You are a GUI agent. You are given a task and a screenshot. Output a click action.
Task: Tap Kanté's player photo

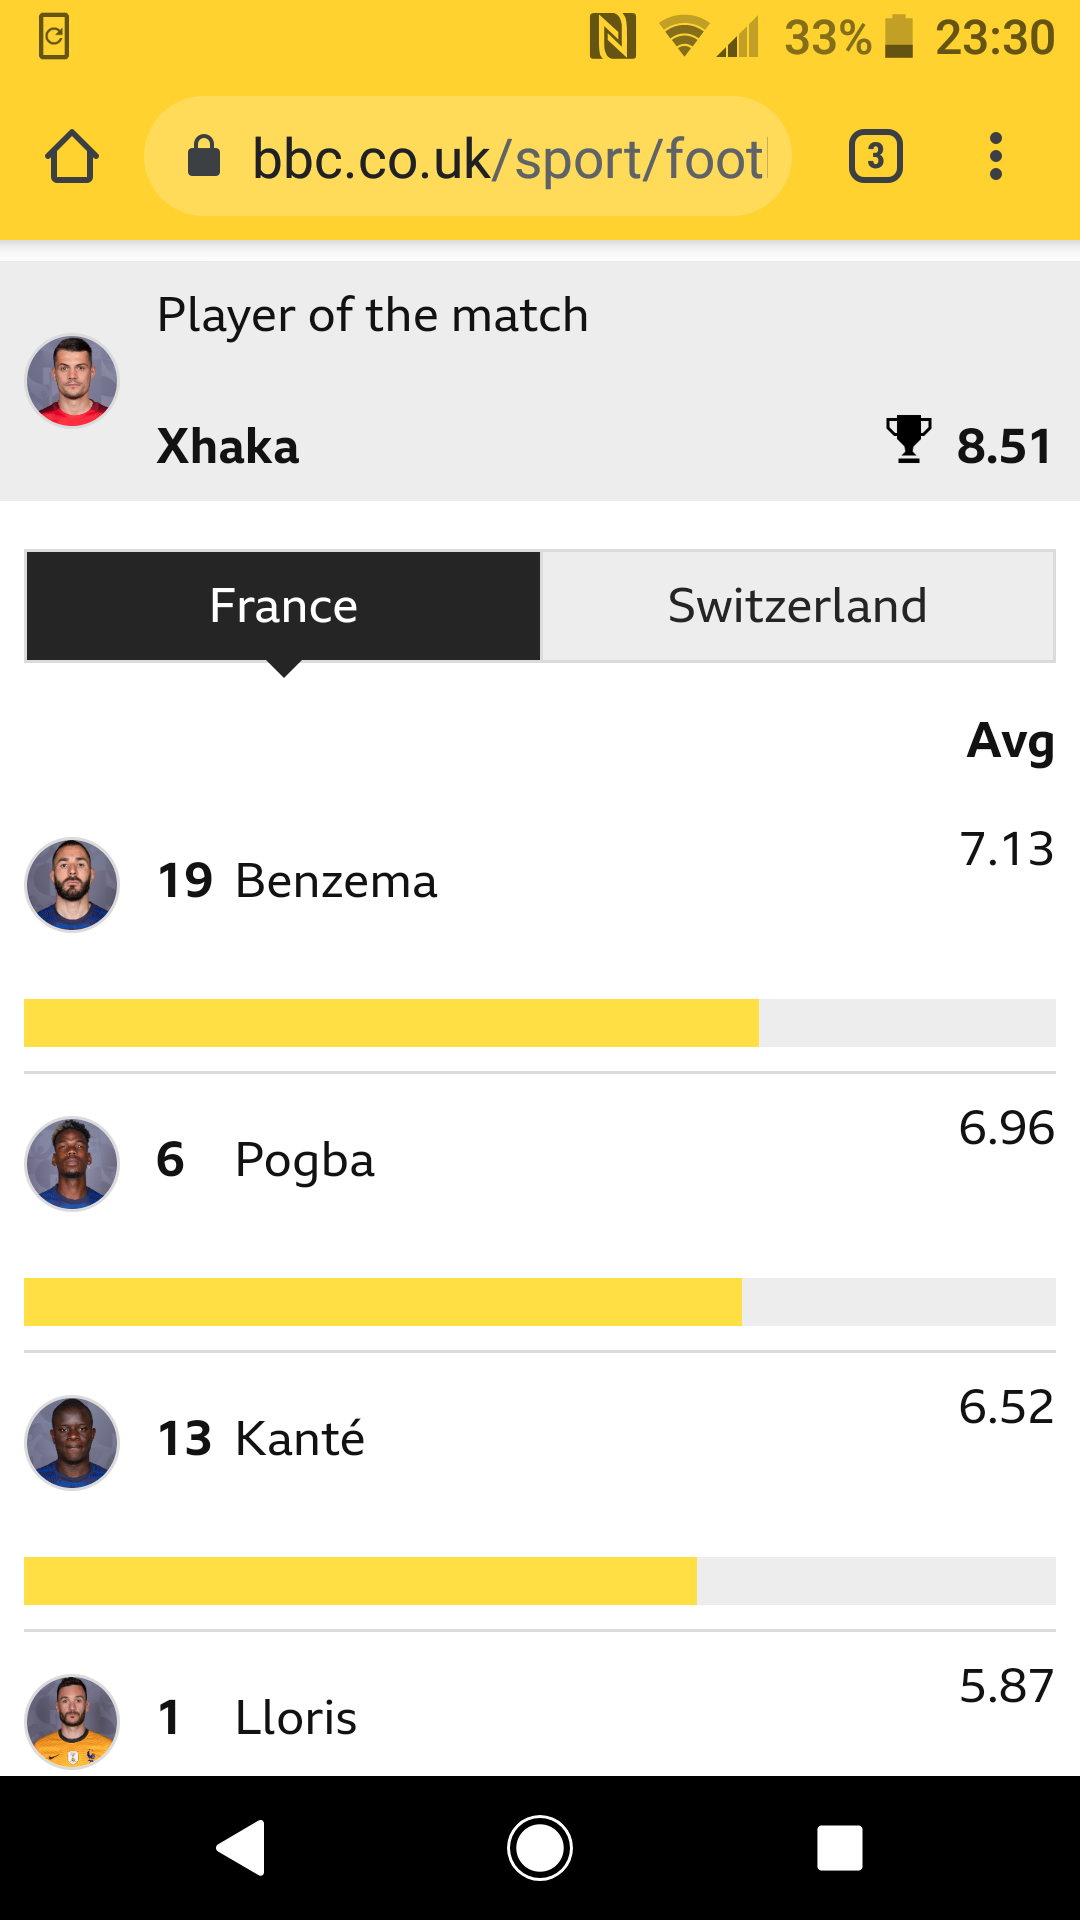point(72,1443)
